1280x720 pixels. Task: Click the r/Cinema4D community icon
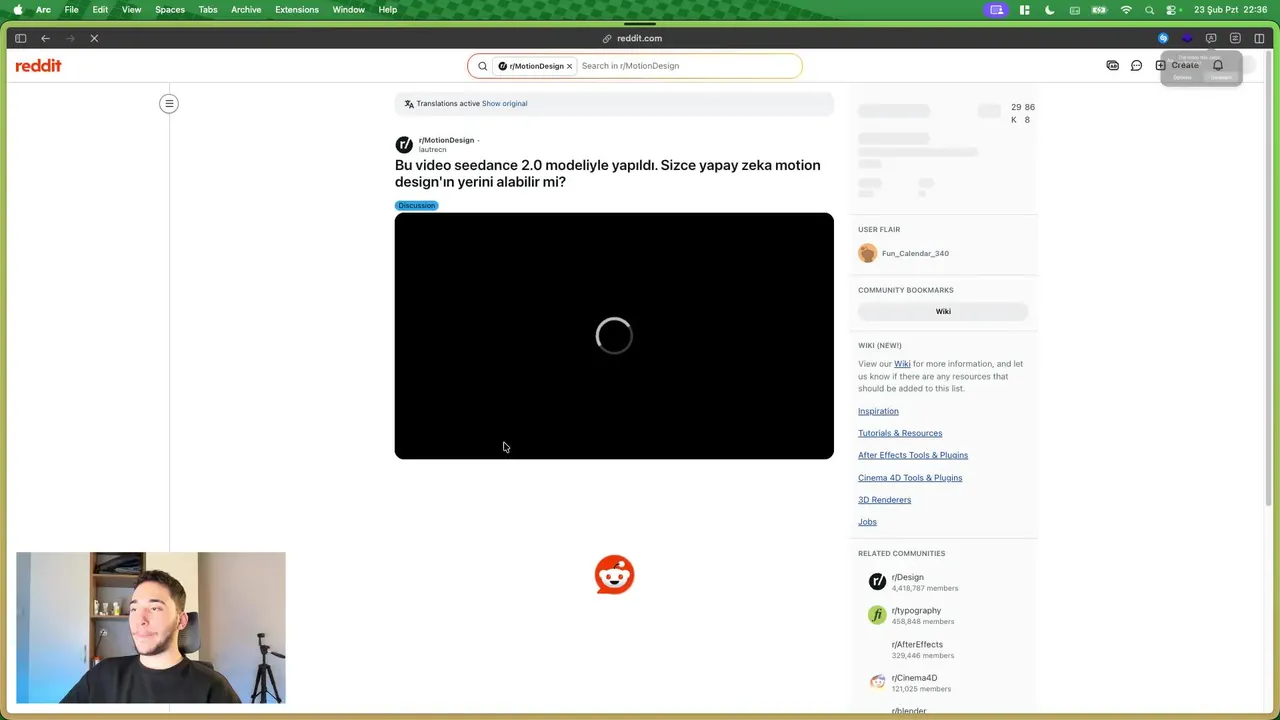tap(877, 682)
